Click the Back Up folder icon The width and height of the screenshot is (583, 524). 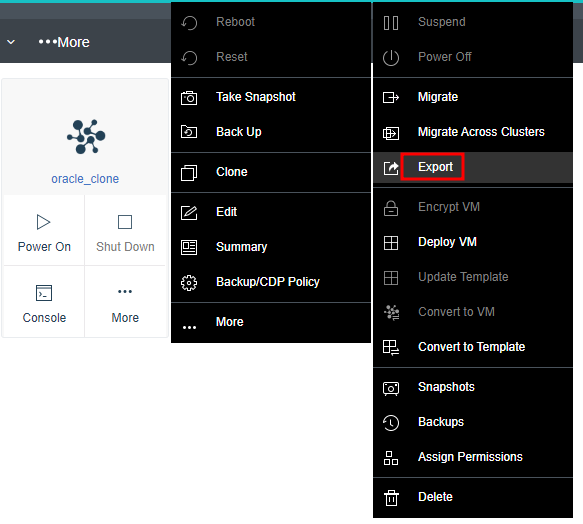tap(189, 132)
